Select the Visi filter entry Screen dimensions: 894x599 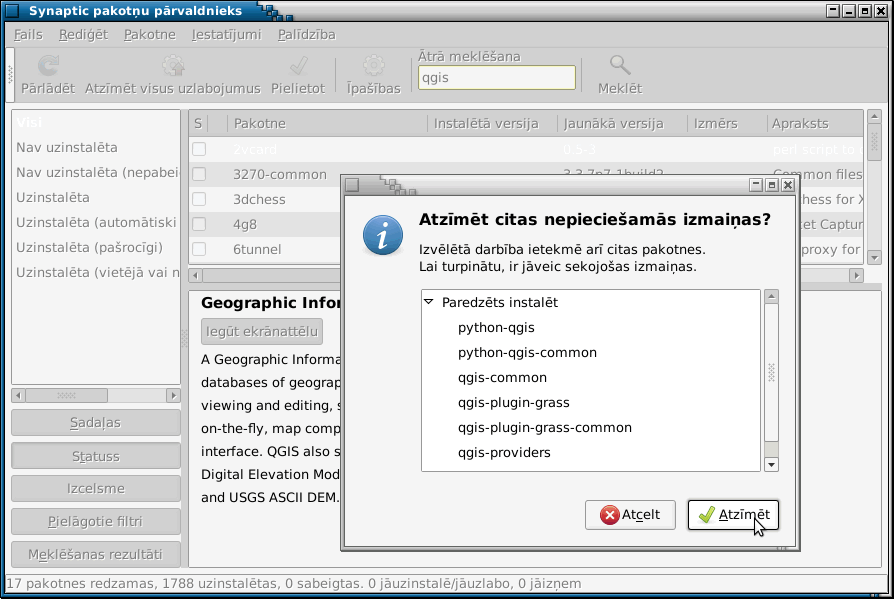pyautogui.click(x=96, y=123)
